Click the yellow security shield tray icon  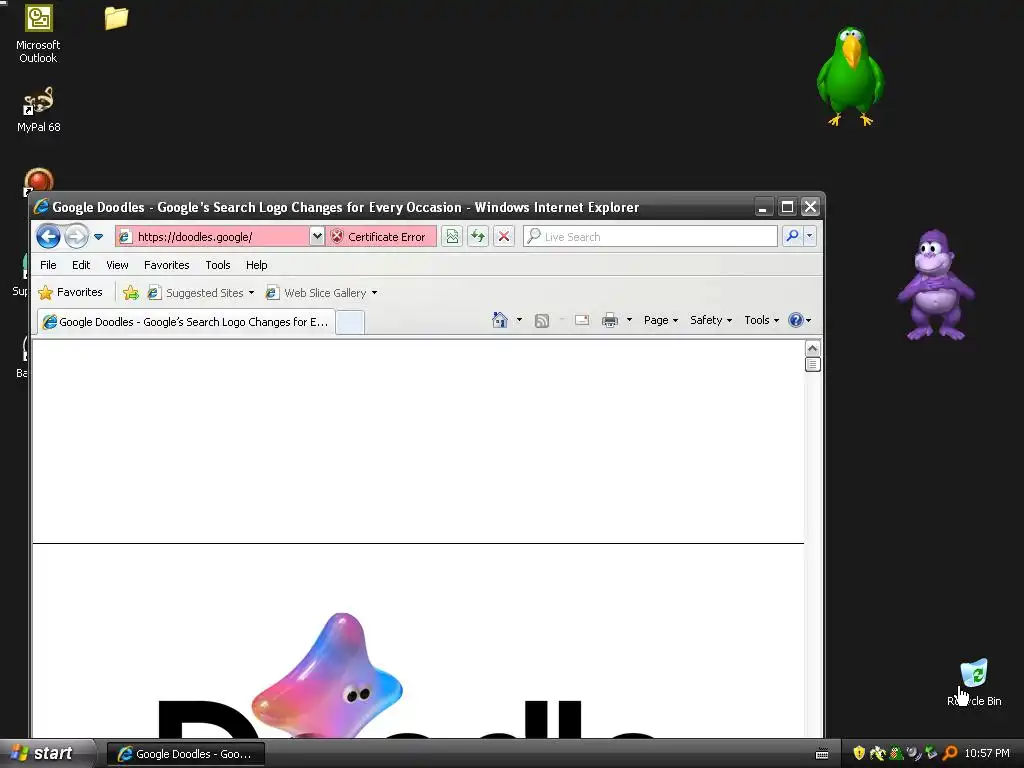click(x=859, y=753)
